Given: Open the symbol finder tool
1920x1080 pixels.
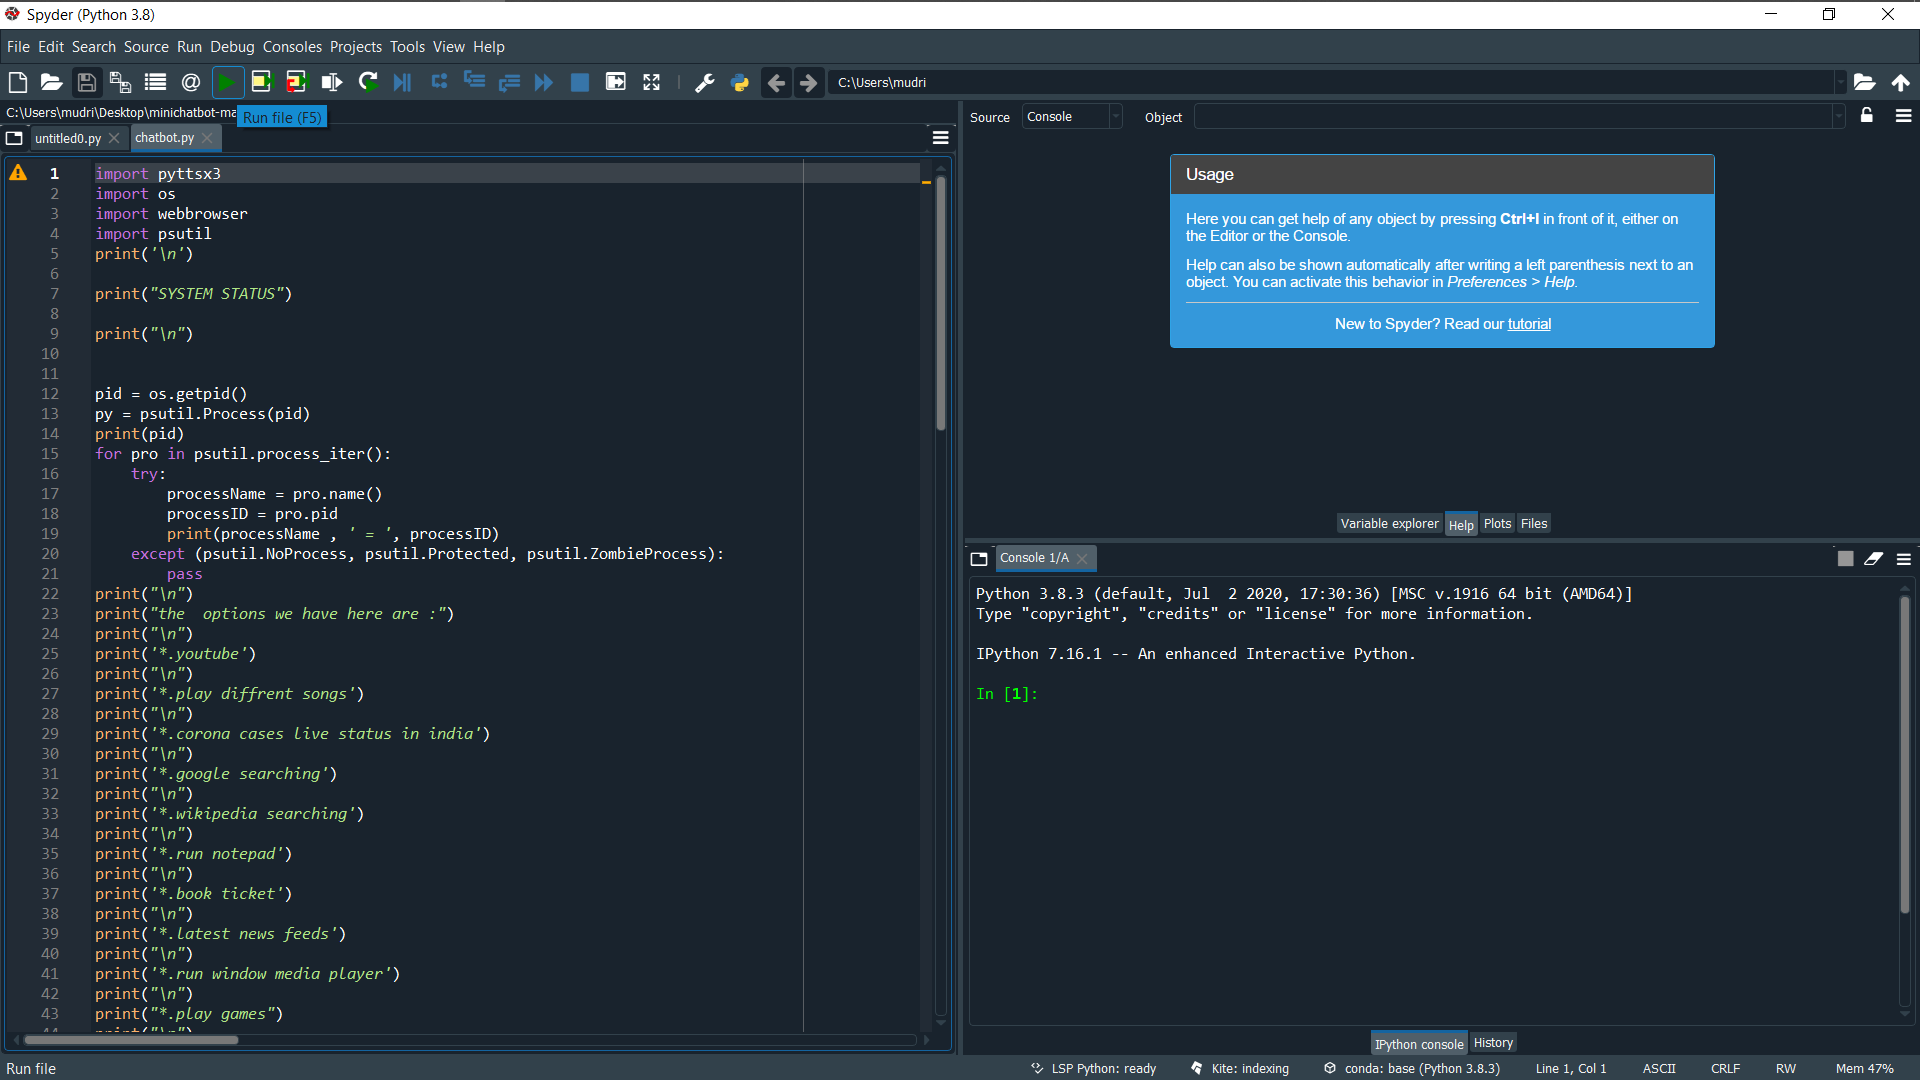Looking at the screenshot, I should [190, 82].
